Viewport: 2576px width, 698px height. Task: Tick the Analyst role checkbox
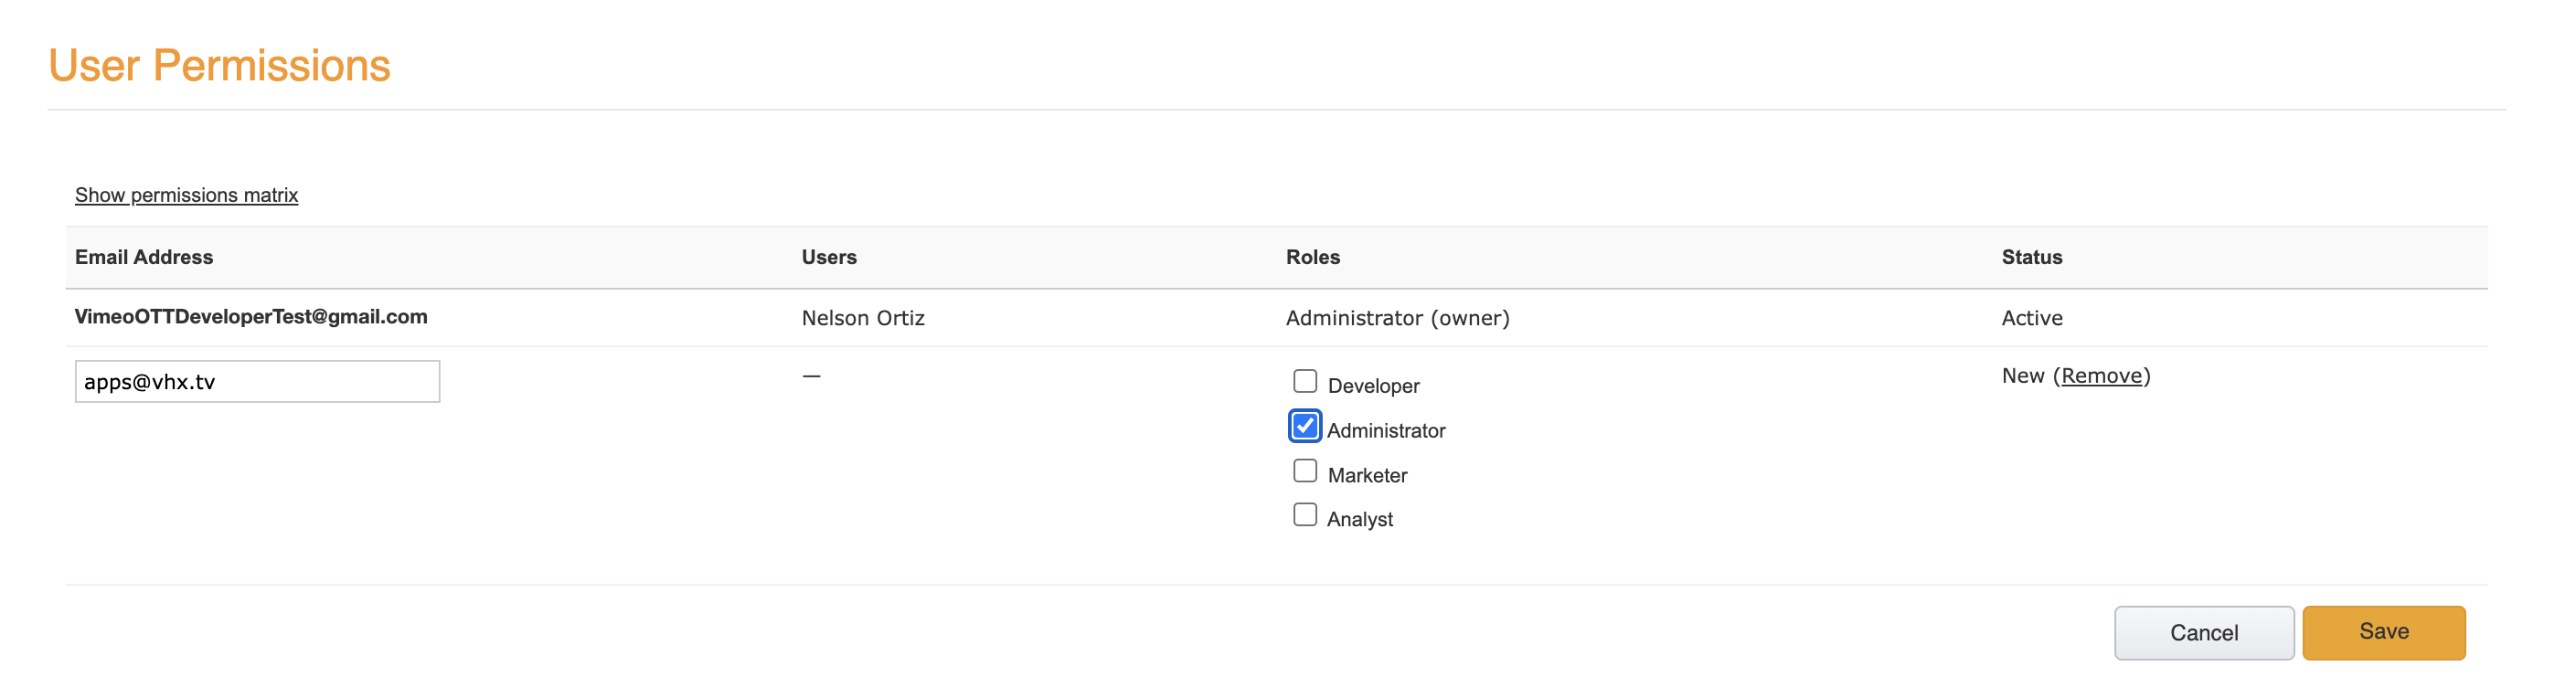[1305, 515]
